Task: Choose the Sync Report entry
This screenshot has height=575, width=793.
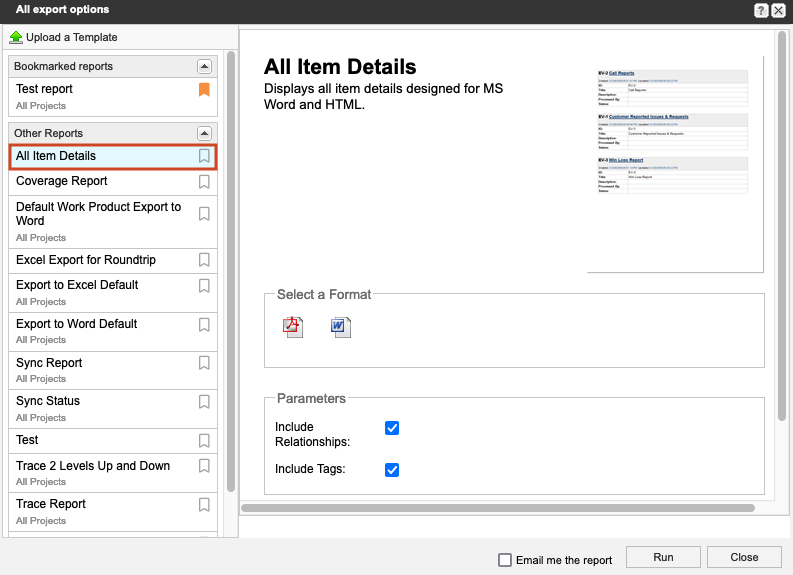Action: coord(49,363)
